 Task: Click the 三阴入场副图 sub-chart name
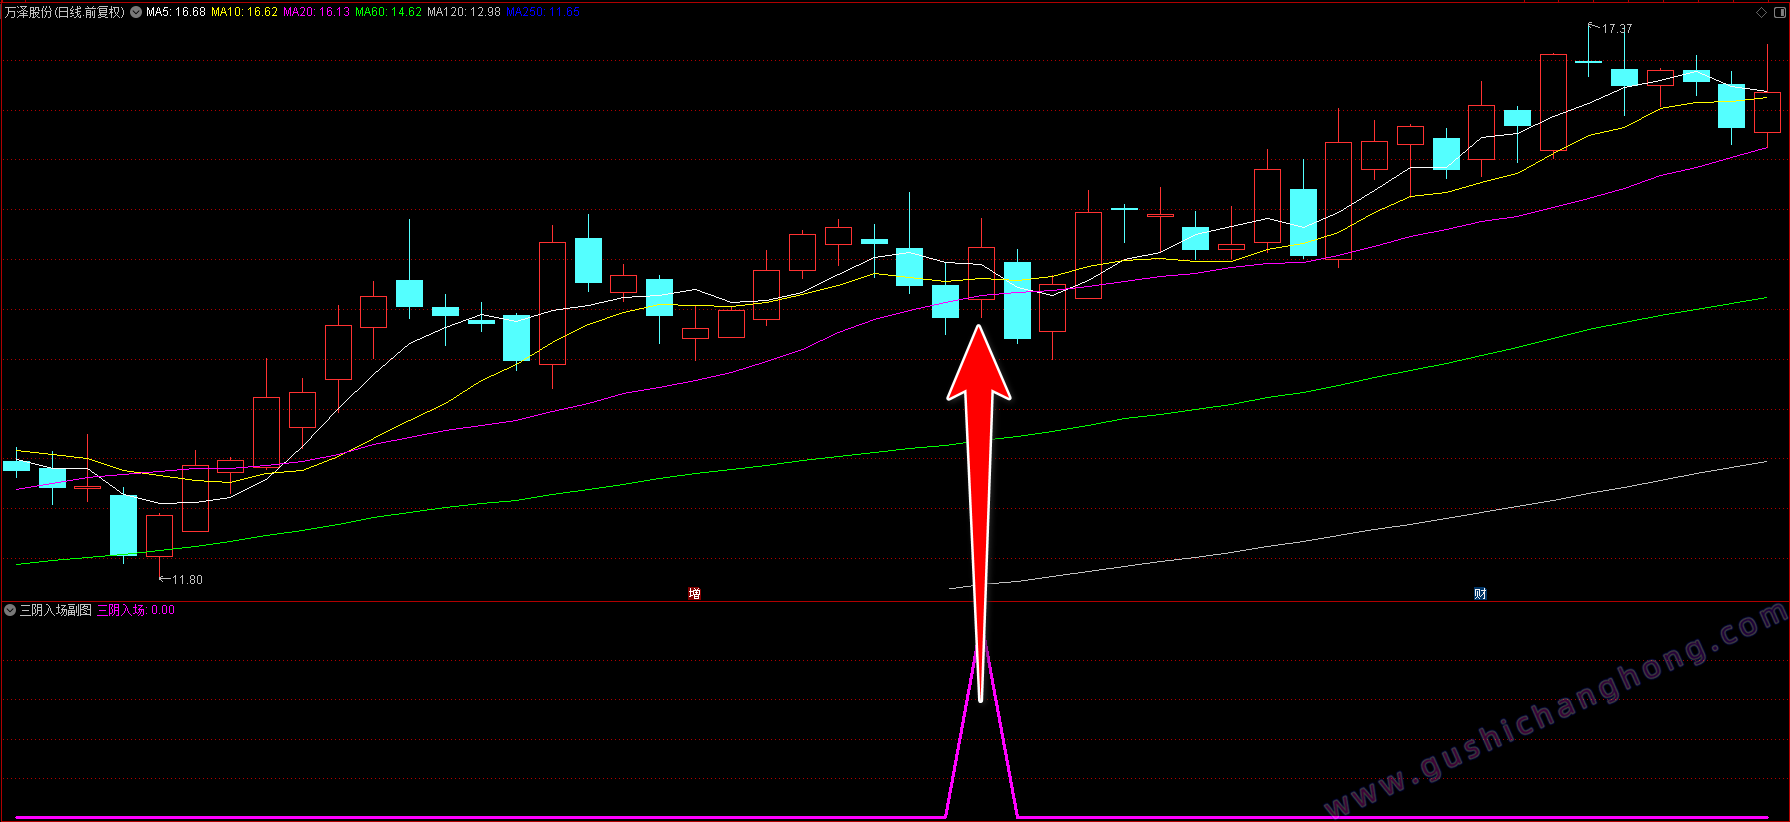tap(56, 610)
